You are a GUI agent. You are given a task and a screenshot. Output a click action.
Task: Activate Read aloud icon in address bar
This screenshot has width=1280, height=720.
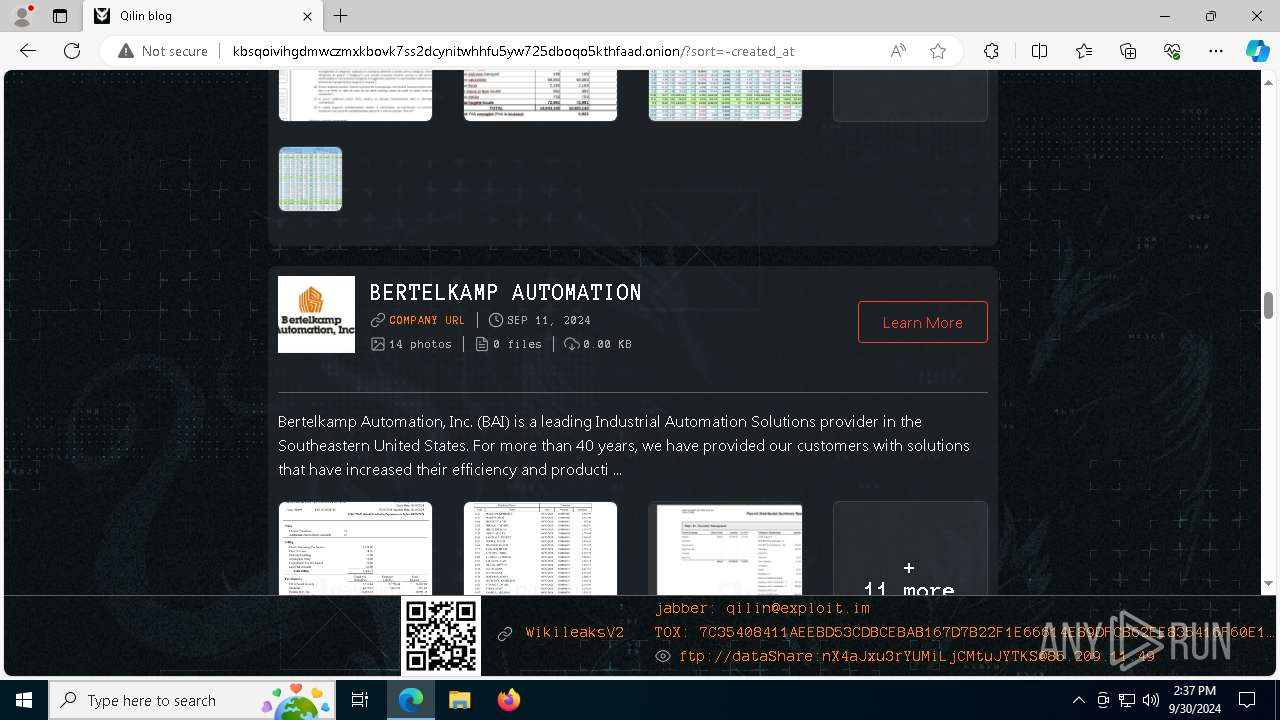pos(898,51)
